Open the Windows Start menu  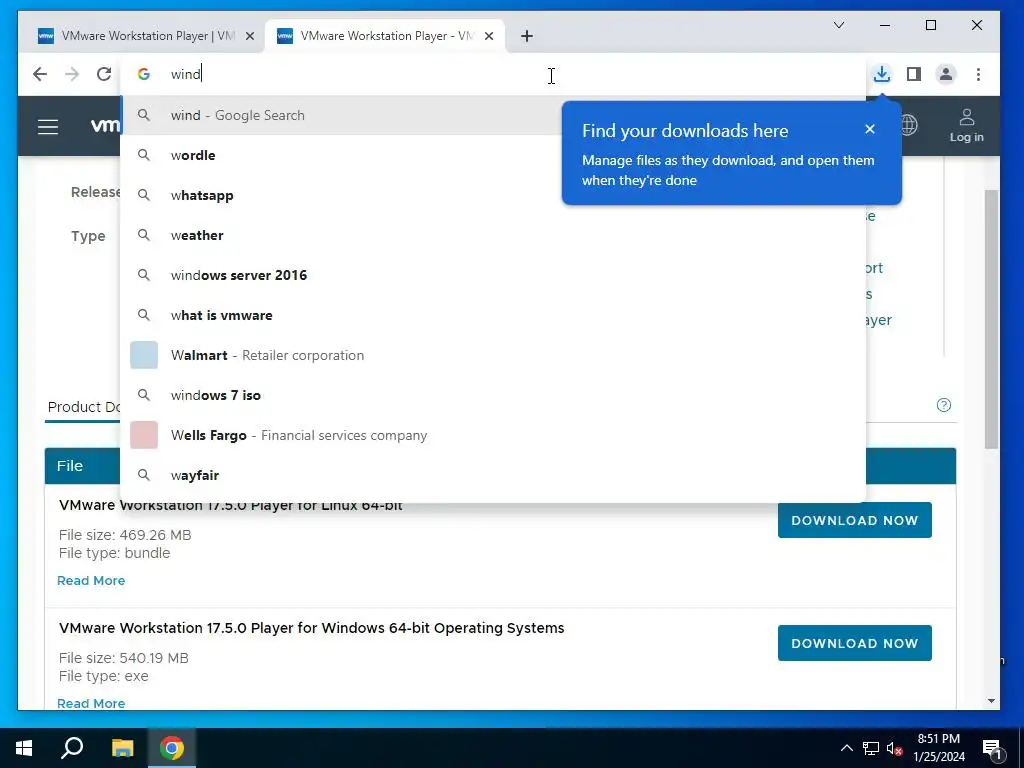24,748
